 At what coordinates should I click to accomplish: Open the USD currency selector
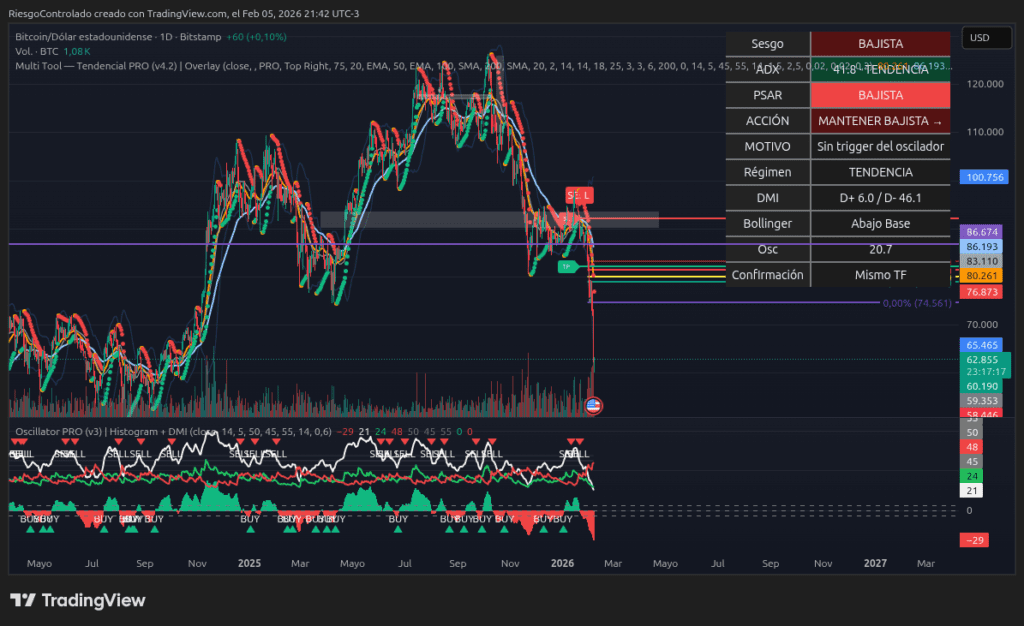pyautogui.click(x=979, y=38)
